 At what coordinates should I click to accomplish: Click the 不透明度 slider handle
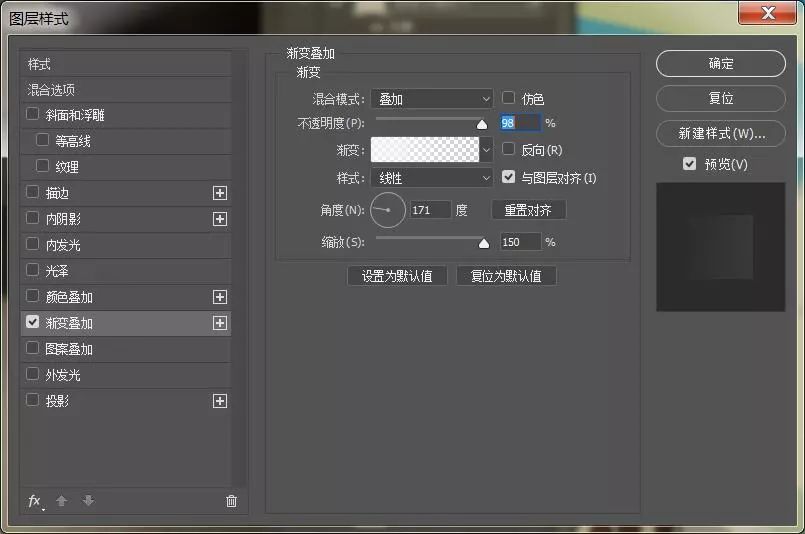(482, 124)
